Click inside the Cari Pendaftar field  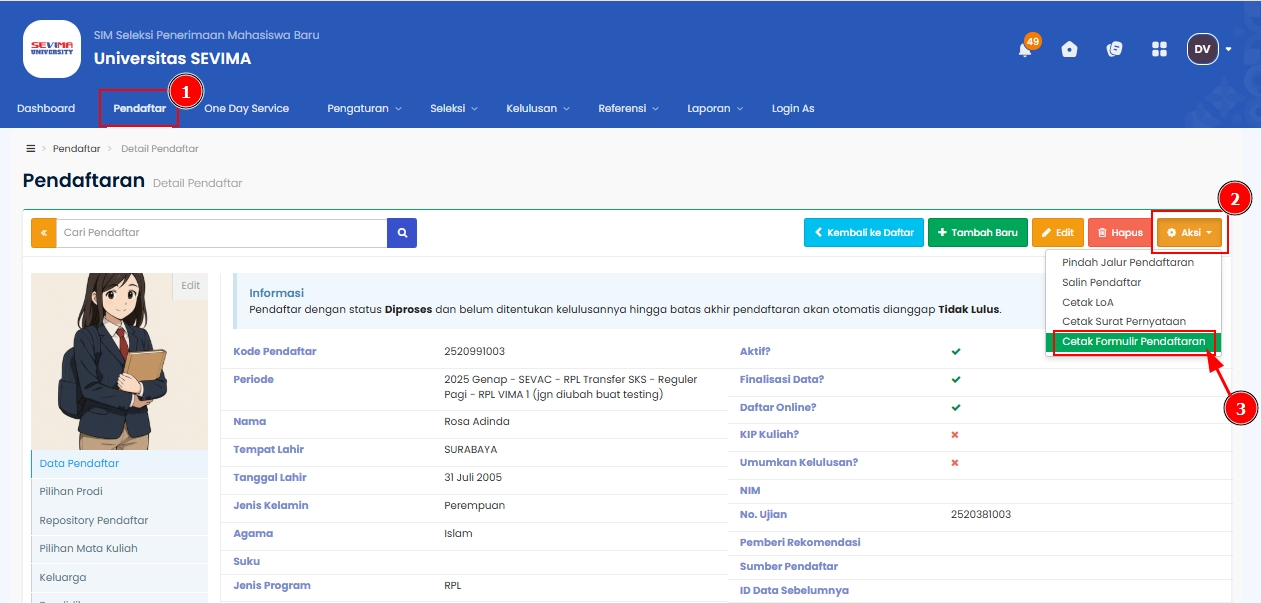click(x=221, y=233)
